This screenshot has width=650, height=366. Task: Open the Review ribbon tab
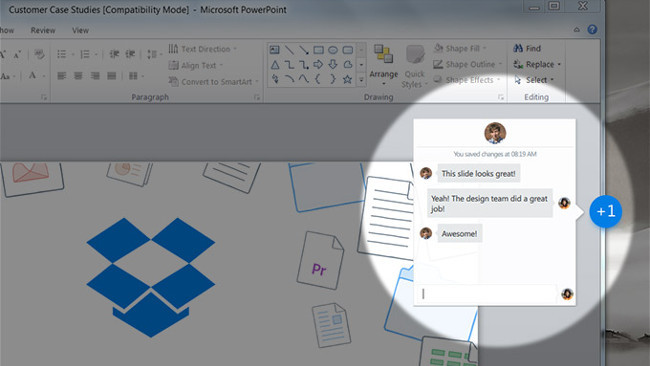click(x=43, y=30)
